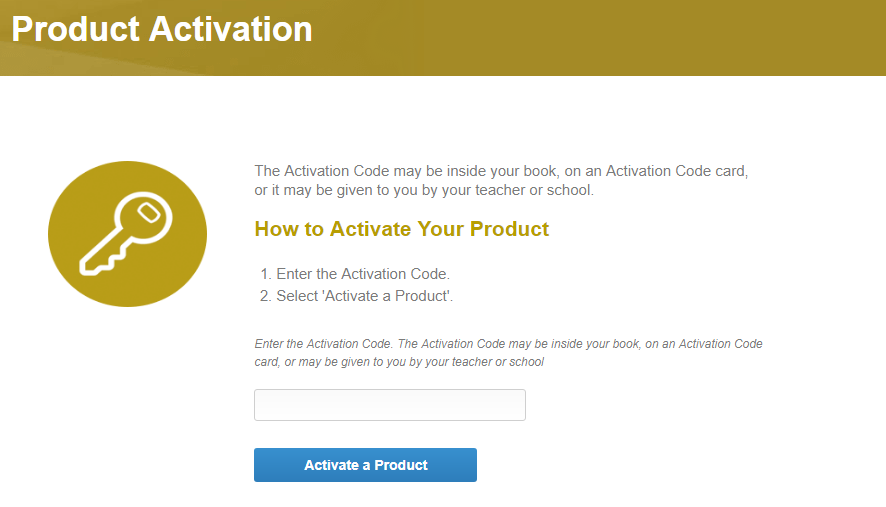Click the Product Activation page title
This screenshot has height=507, width=886.
click(x=162, y=29)
